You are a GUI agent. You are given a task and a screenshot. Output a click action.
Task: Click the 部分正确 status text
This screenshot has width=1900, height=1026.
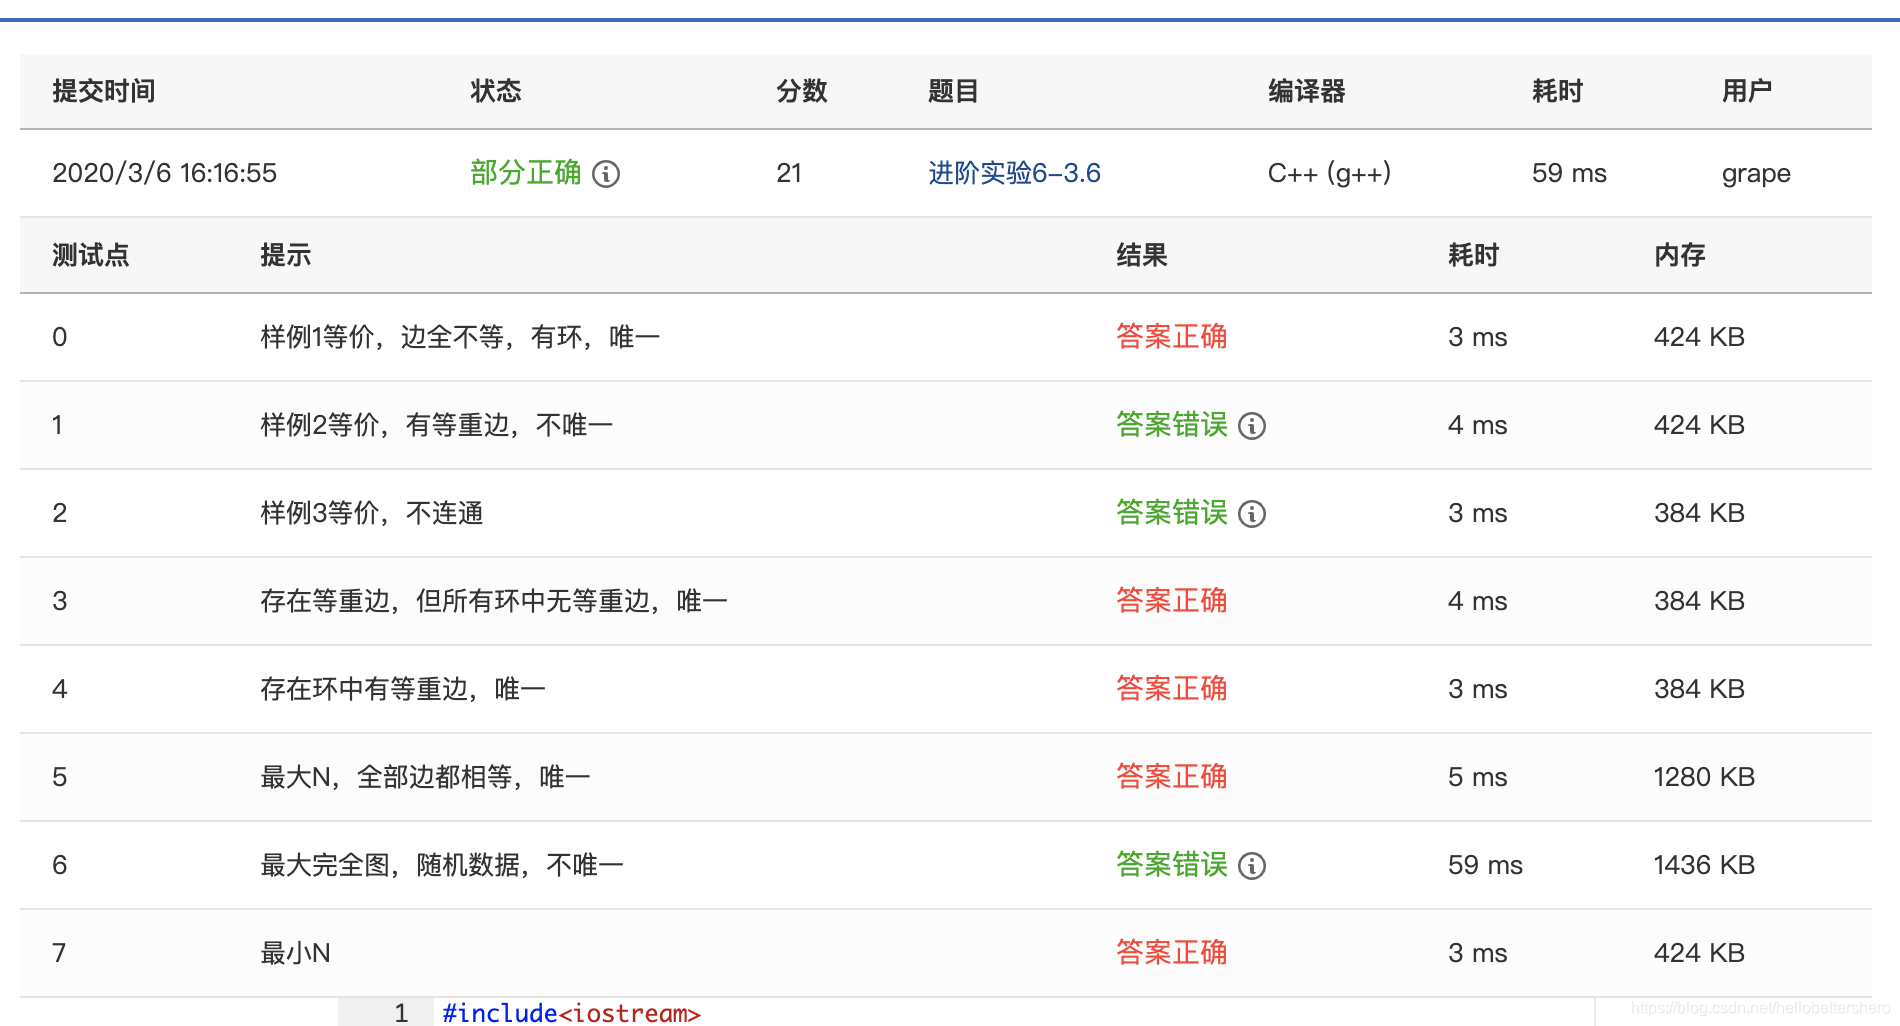pyautogui.click(x=526, y=173)
